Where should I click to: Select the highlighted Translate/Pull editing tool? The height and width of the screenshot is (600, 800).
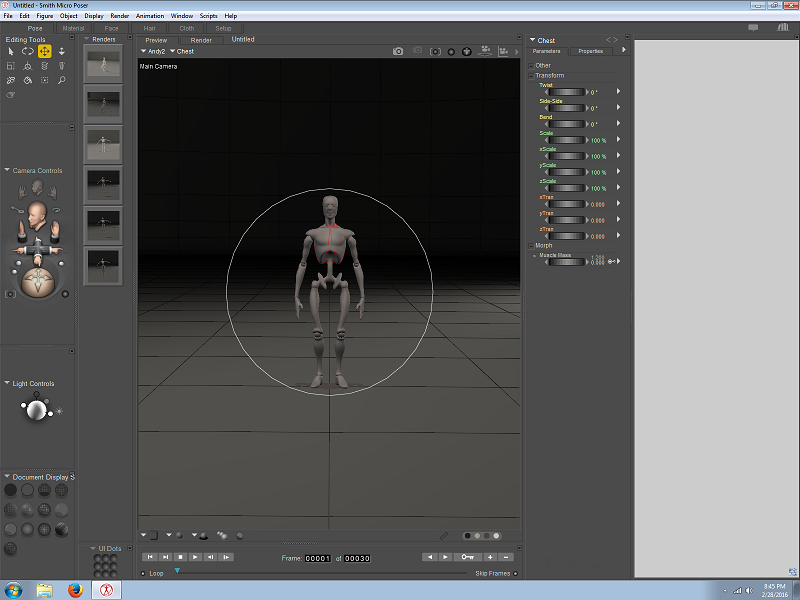point(45,51)
